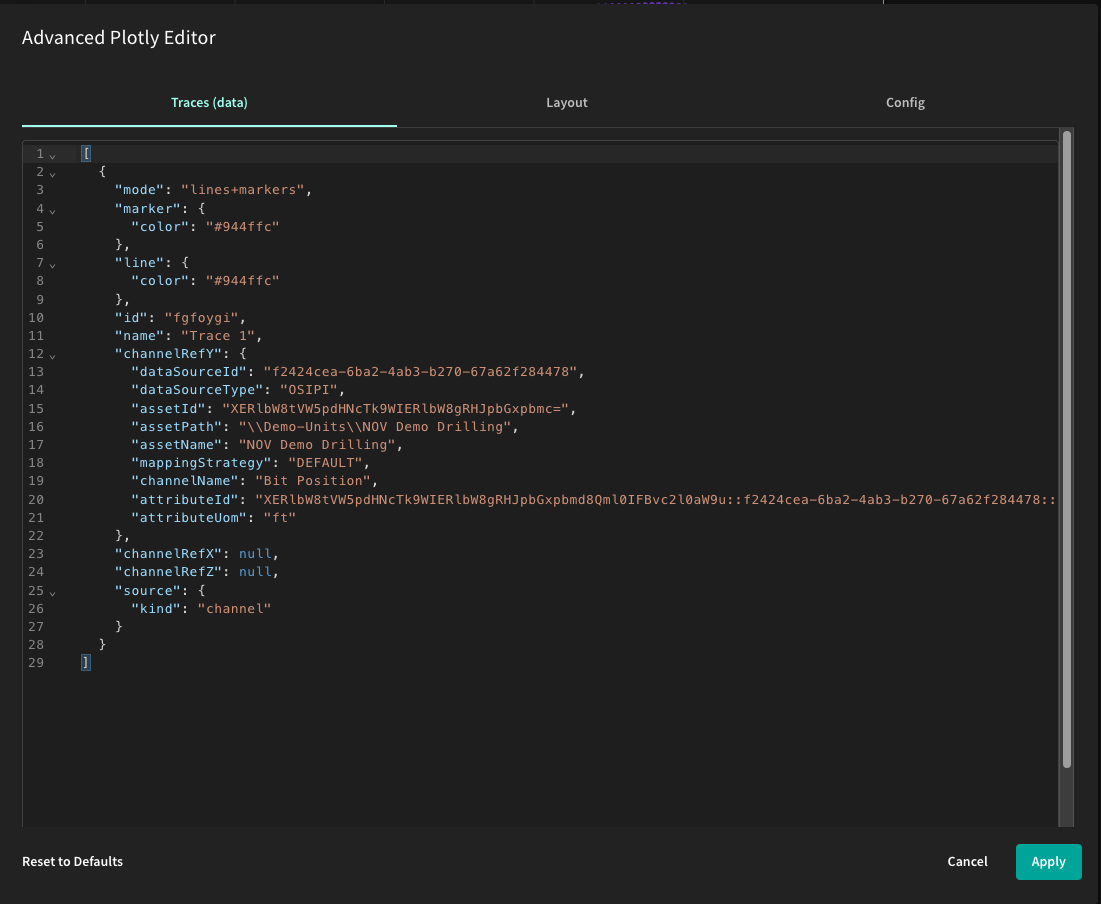The image size is (1101, 904).
Task: Click the opening bracket on line 1
Action: coord(86,153)
